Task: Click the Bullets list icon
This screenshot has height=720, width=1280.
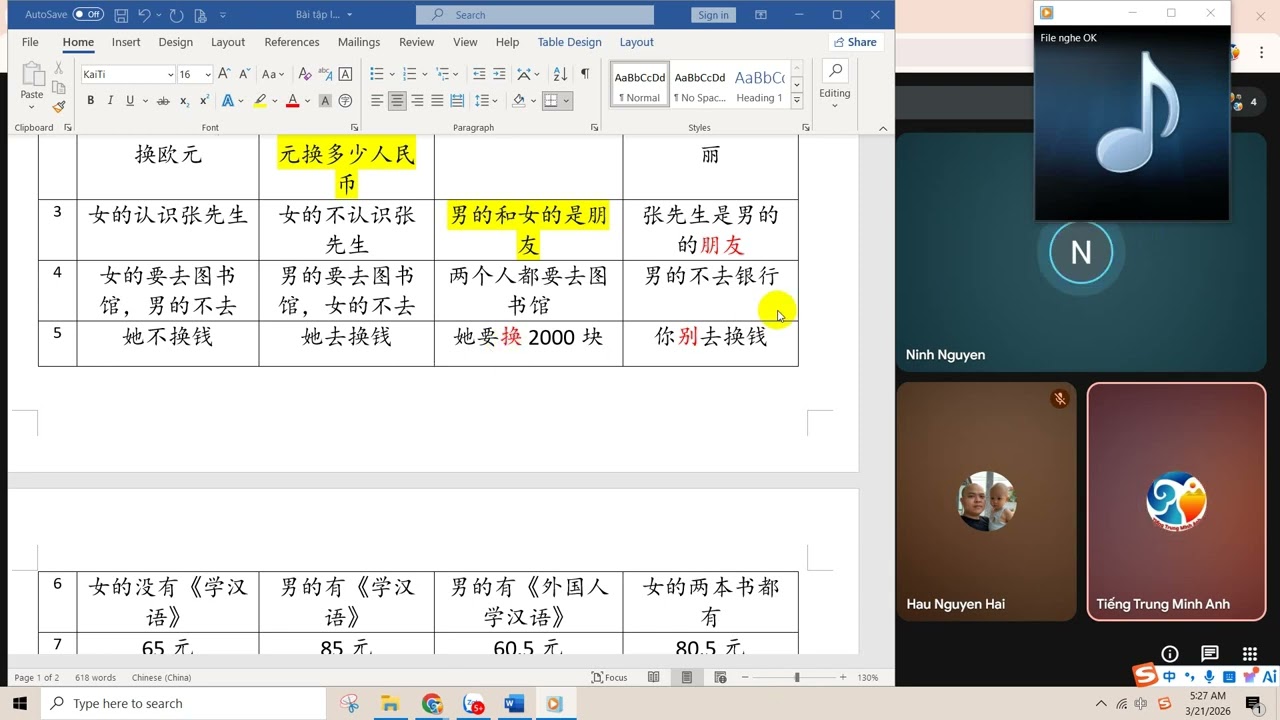Action: pos(376,74)
